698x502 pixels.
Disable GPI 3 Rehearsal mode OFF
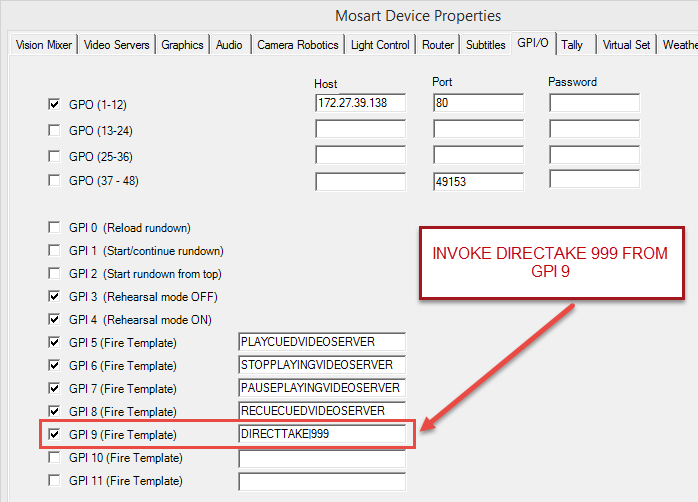click(x=54, y=296)
